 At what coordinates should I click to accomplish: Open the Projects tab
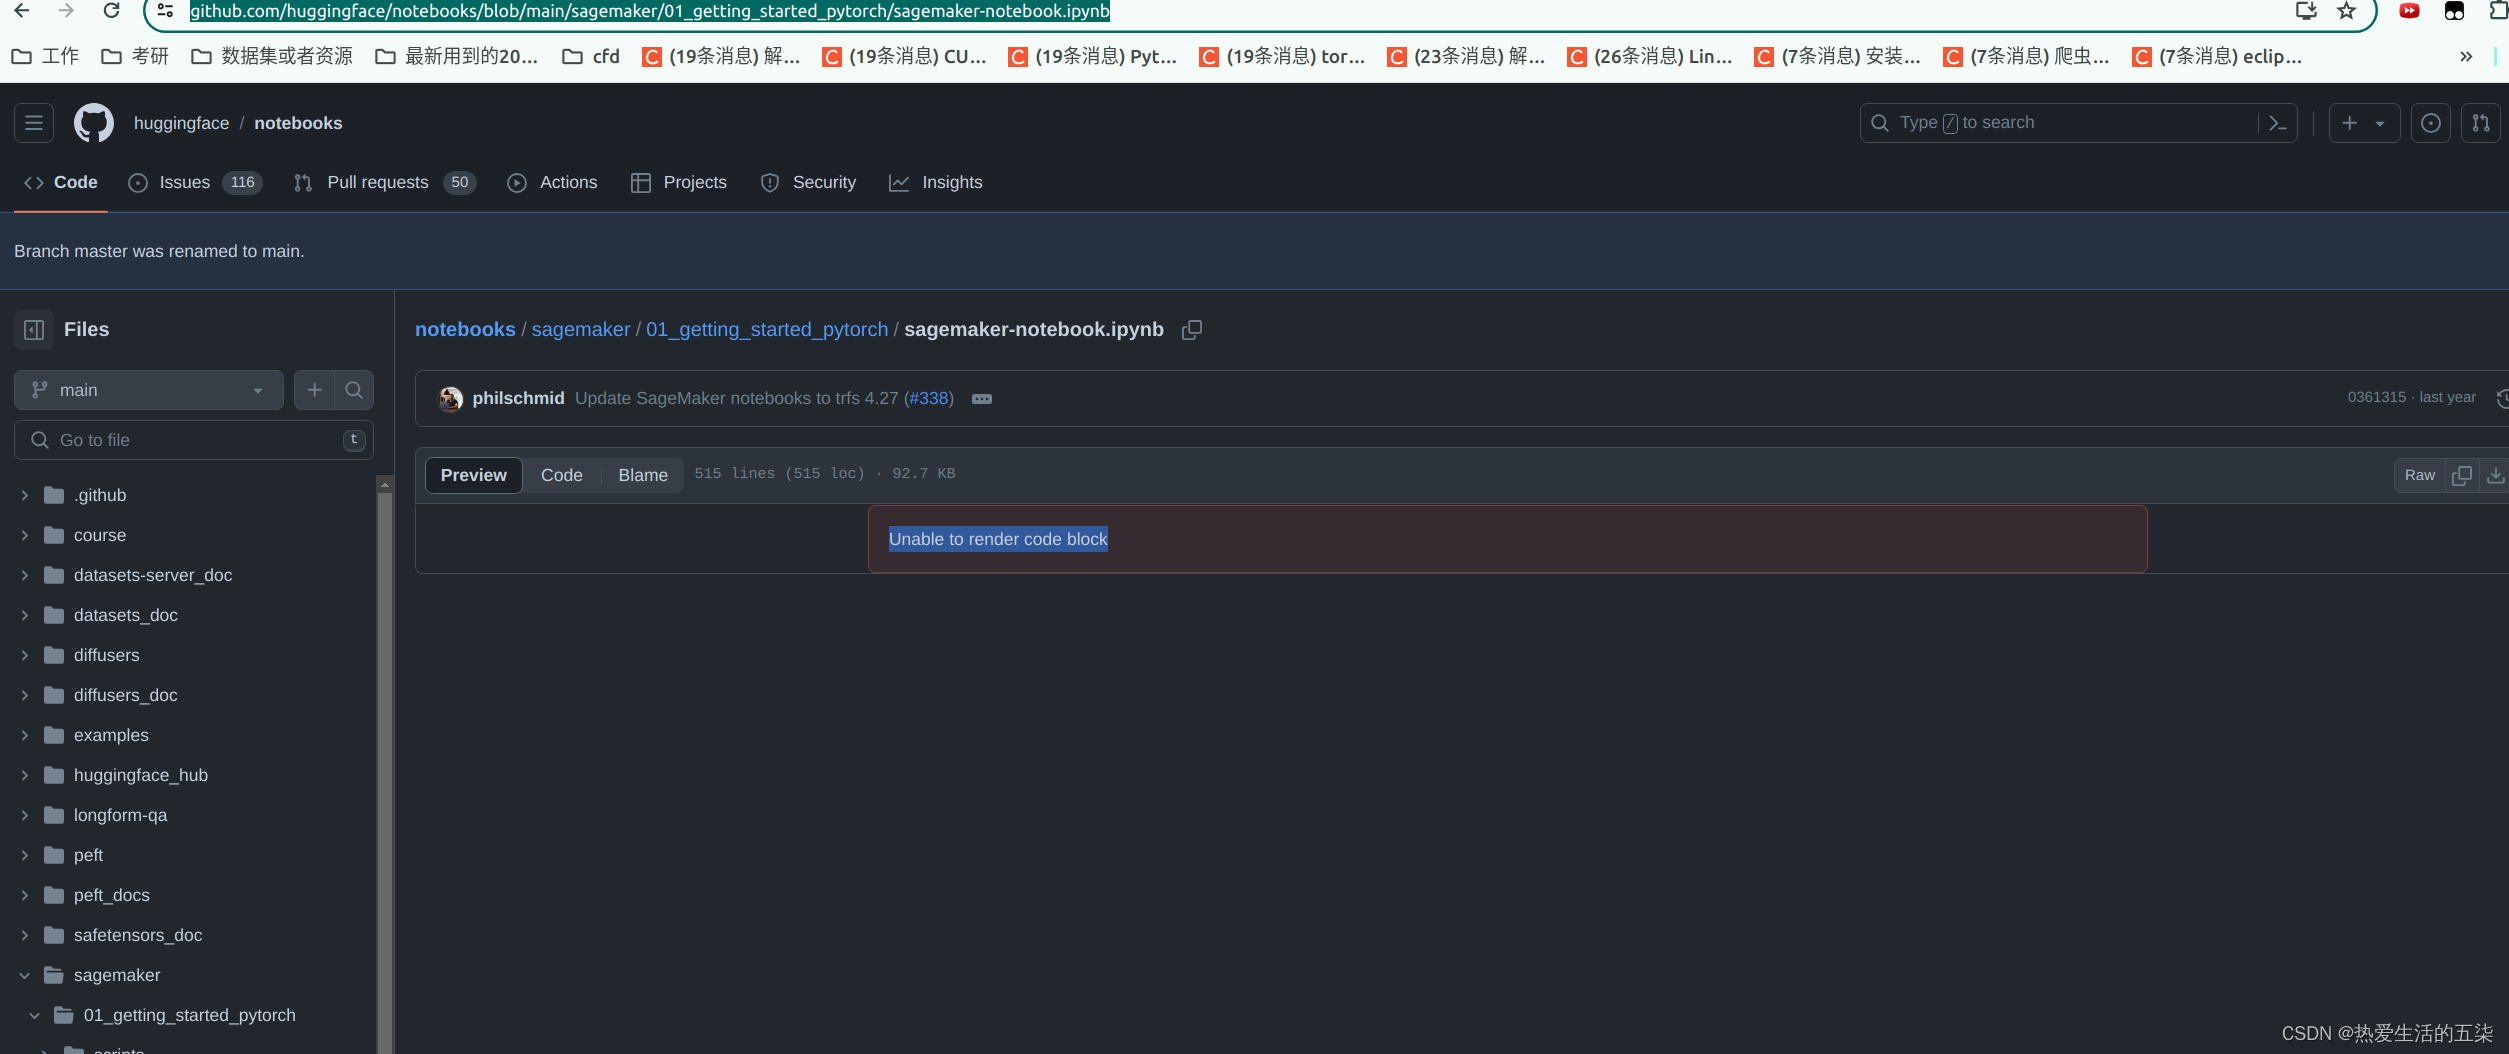[x=679, y=182]
